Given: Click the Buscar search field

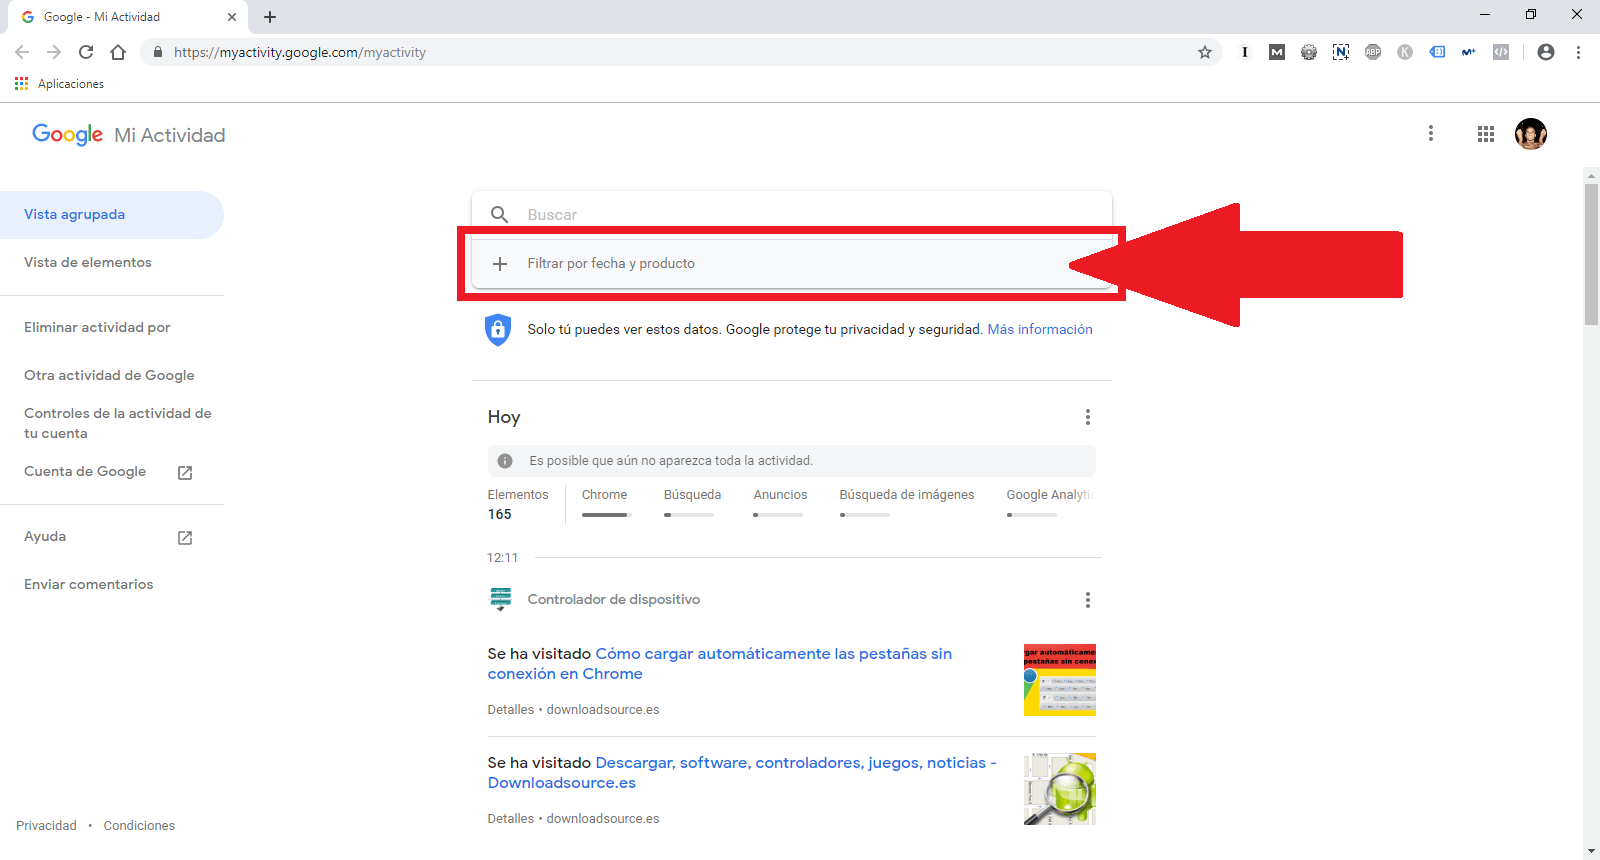Looking at the screenshot, I should (x=792, y=214).
